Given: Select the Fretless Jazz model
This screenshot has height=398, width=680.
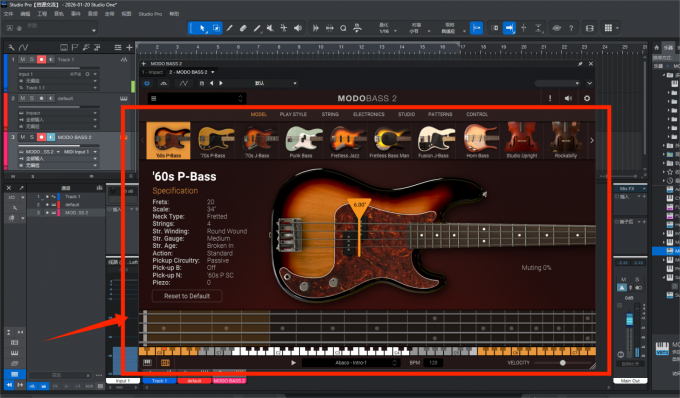Looking at the screenshot, I should pyautogui.click(x=345, y=140).
